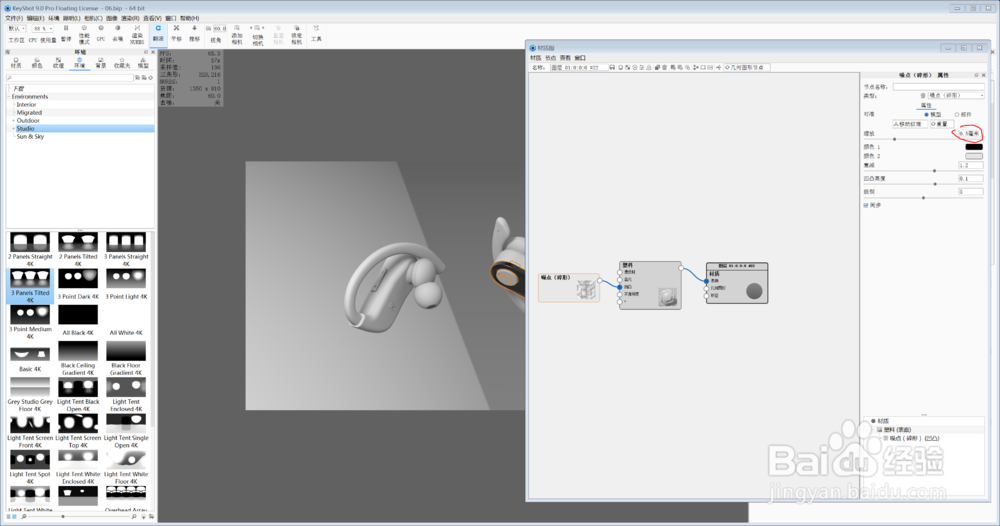Select the 部件 alignment radio button
The height and width of the screenshot is (526, 1000).
pos(957,115)
